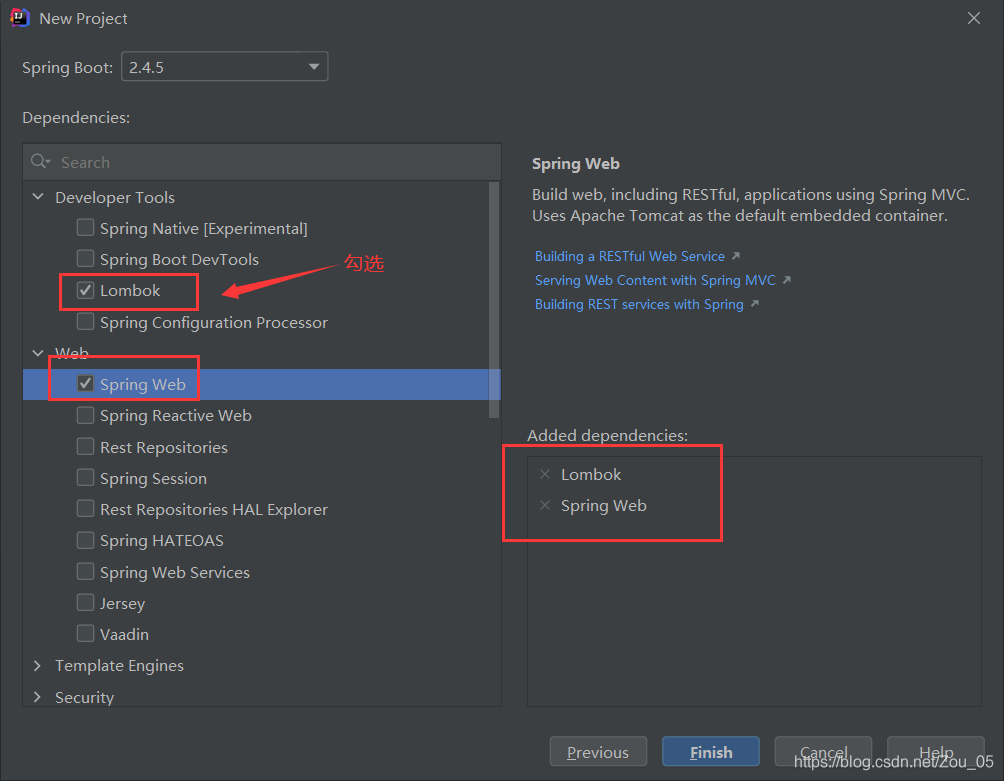Collapse the Web group
The width and height of the screenshot is (1004, 781).
(38, 353)
